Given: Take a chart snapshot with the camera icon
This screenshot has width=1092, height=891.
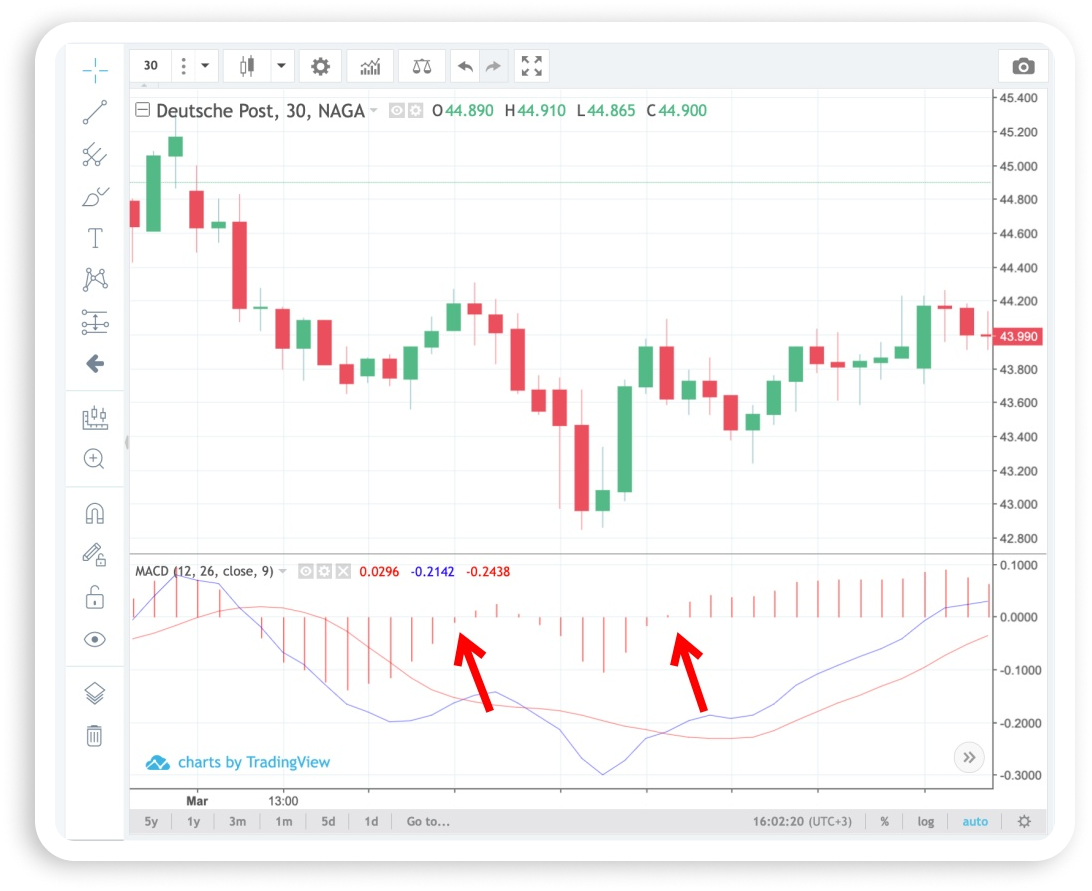Looking at the screenshot, I should click(1023, 65).
